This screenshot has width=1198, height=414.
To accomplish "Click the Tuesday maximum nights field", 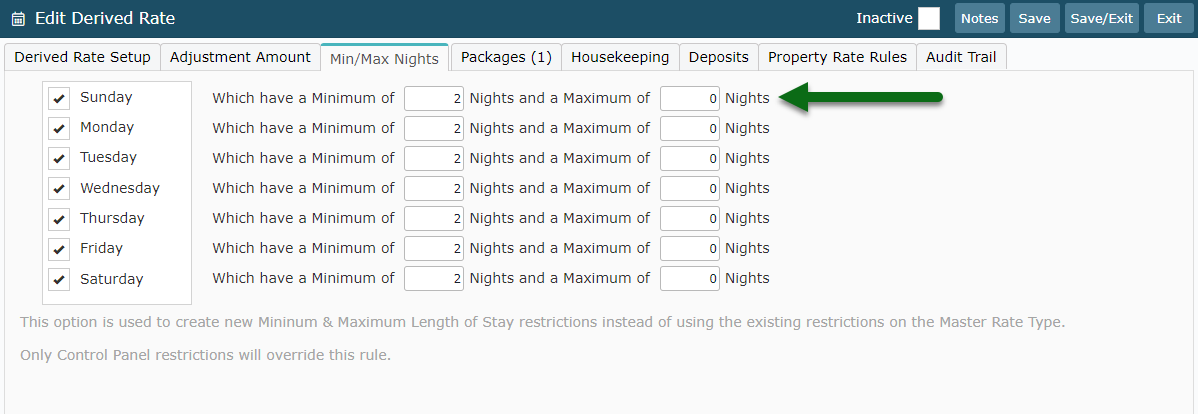I will tap(690, 158).
